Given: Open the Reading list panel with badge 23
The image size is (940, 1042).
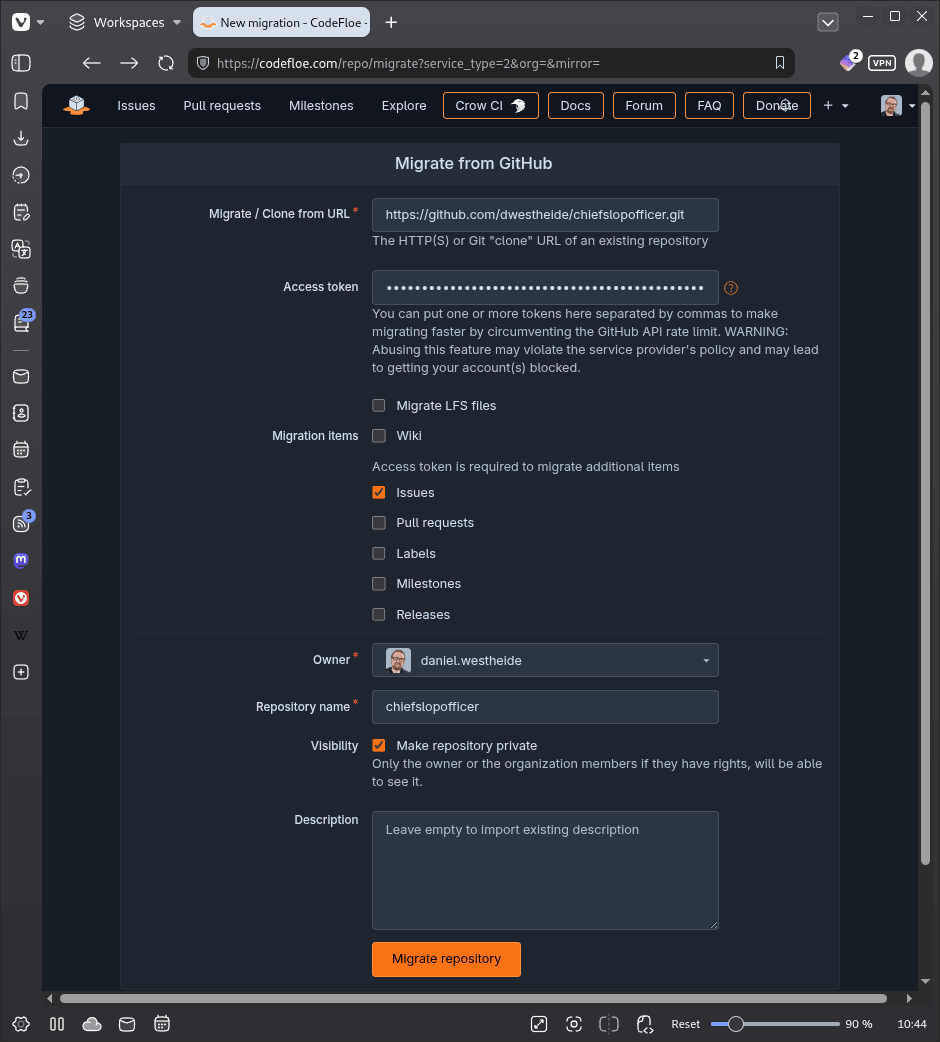Looking at the screenshot, I should (x=23, y=322).
